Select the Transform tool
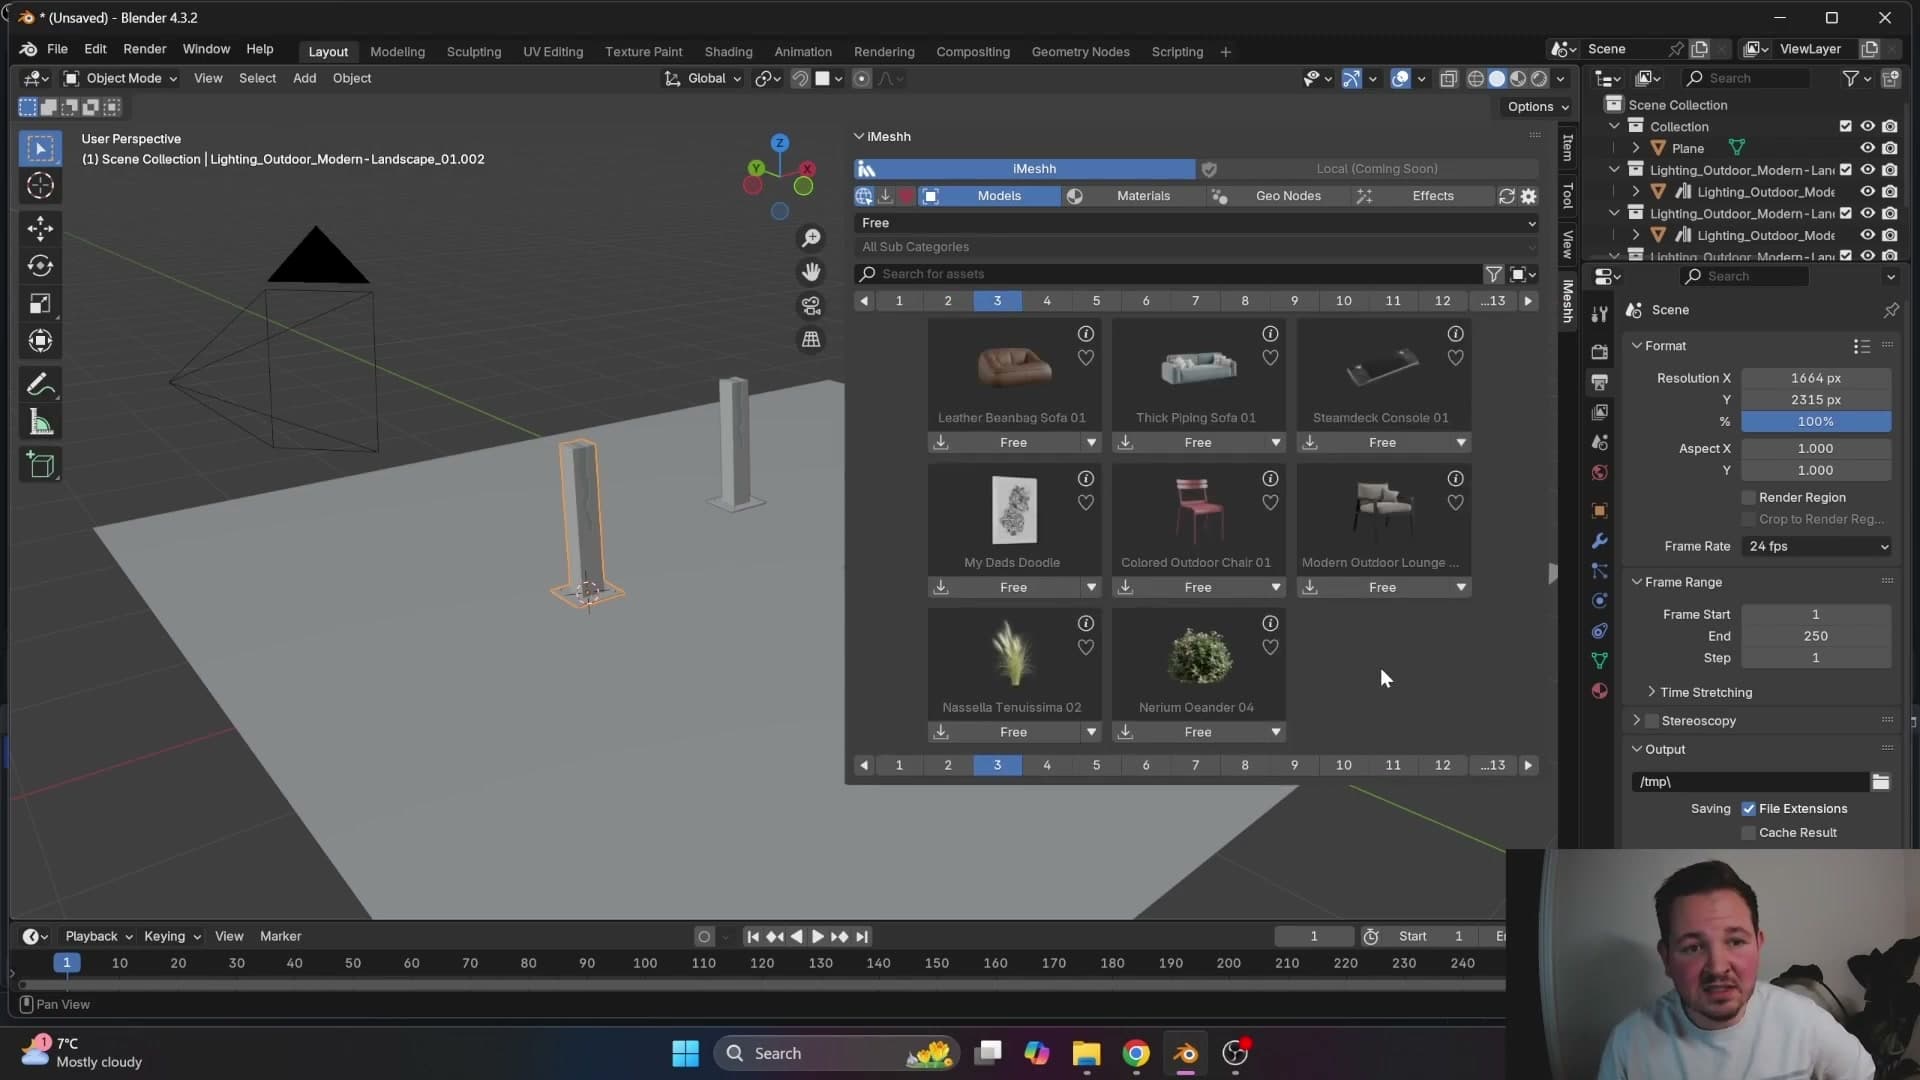 [40, 342]
